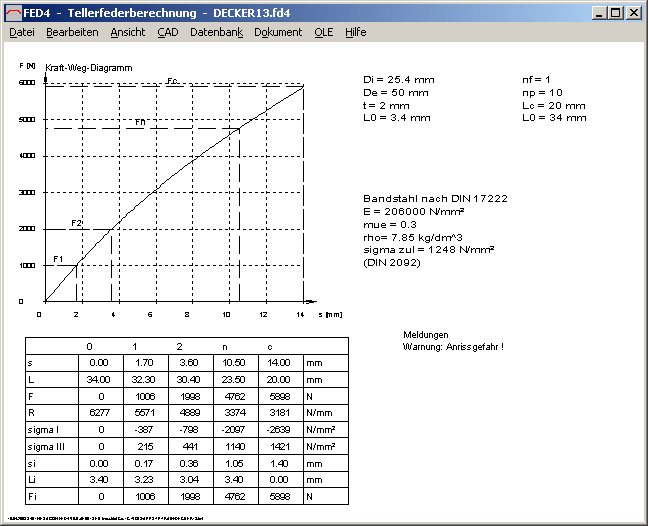This screenshot has width=648, height=526.
Task: Click the FED4 application icon in title bar
Action: 12,12
